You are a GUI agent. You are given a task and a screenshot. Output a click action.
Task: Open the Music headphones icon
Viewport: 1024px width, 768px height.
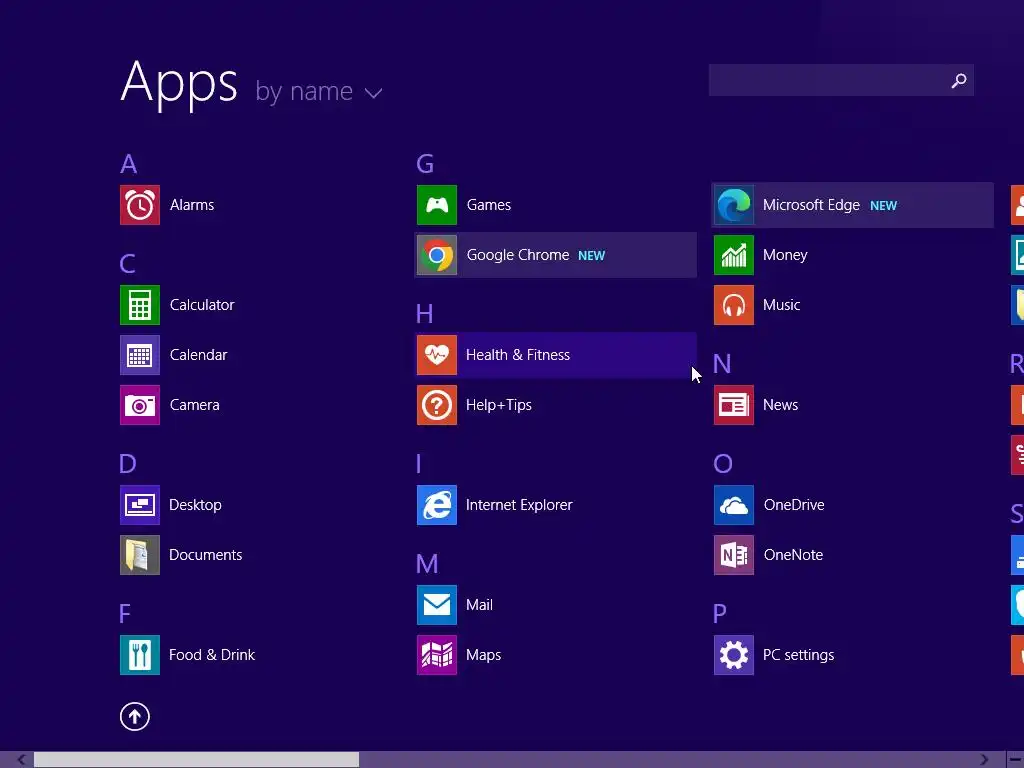click(x=734, y=305)
